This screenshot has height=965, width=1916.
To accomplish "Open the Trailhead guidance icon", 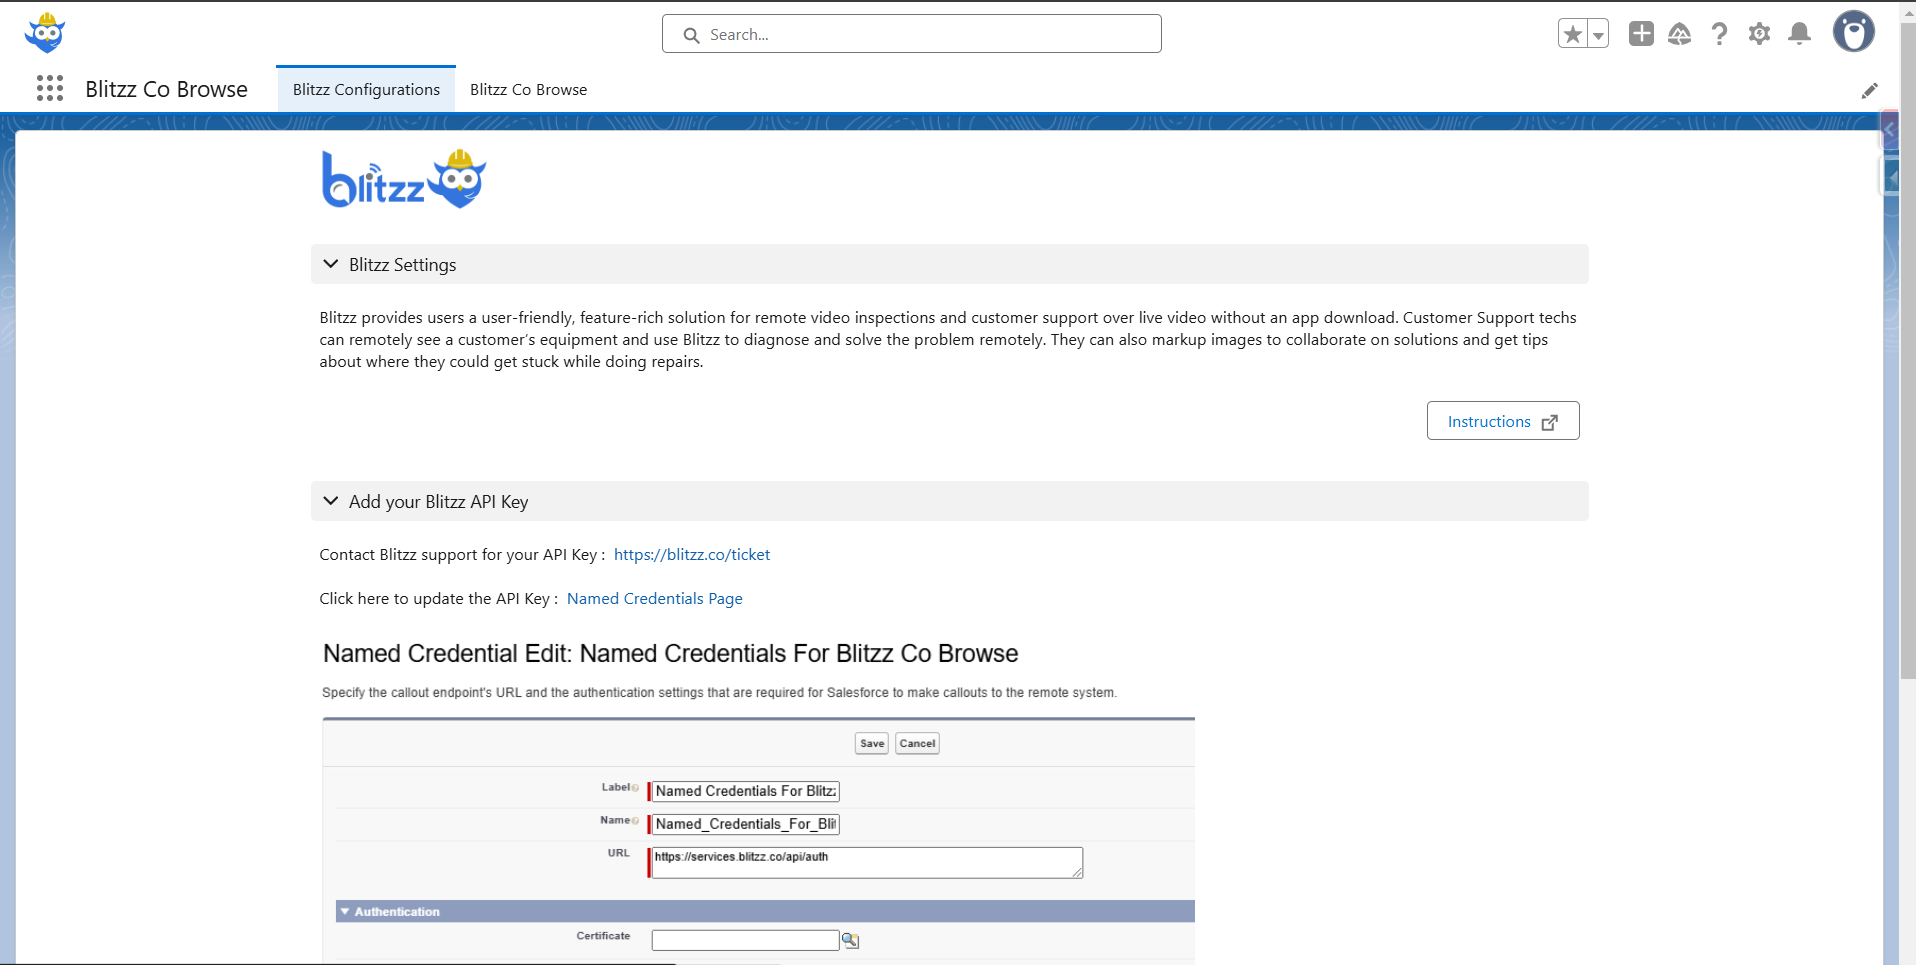I will pyautogui.click(x=1680, y=34).
